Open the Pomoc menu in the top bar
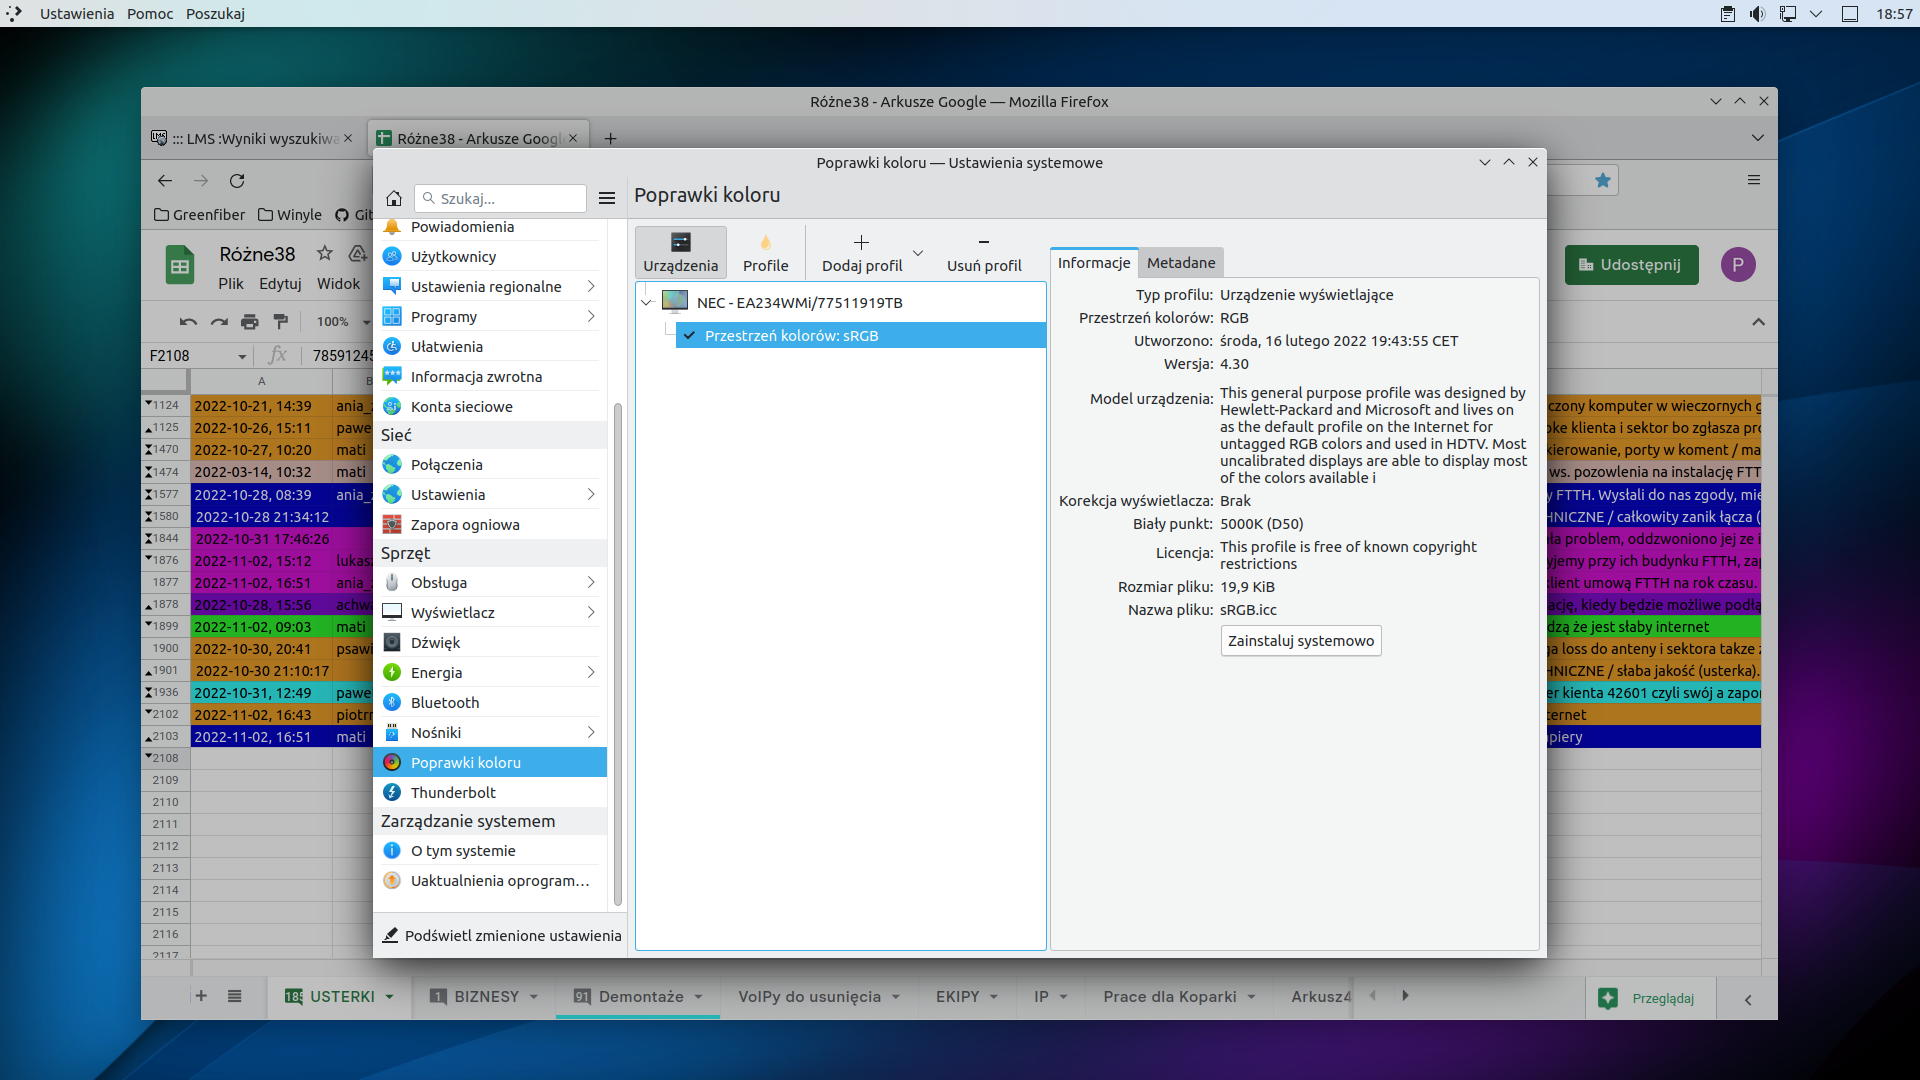Image resolution: width=1920 pixels, height=1080 pixels. click(x=150, y=14)
